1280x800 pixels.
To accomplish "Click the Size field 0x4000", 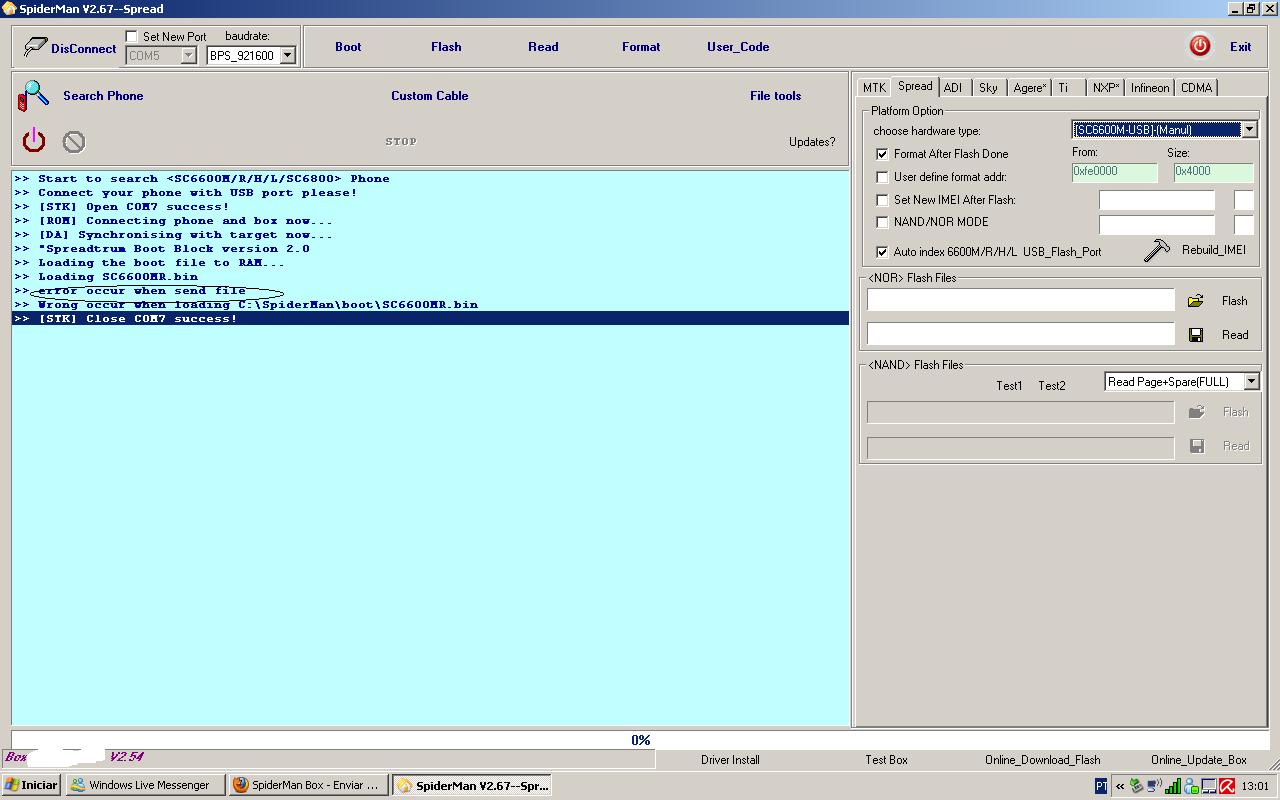I will (1213, 171).
